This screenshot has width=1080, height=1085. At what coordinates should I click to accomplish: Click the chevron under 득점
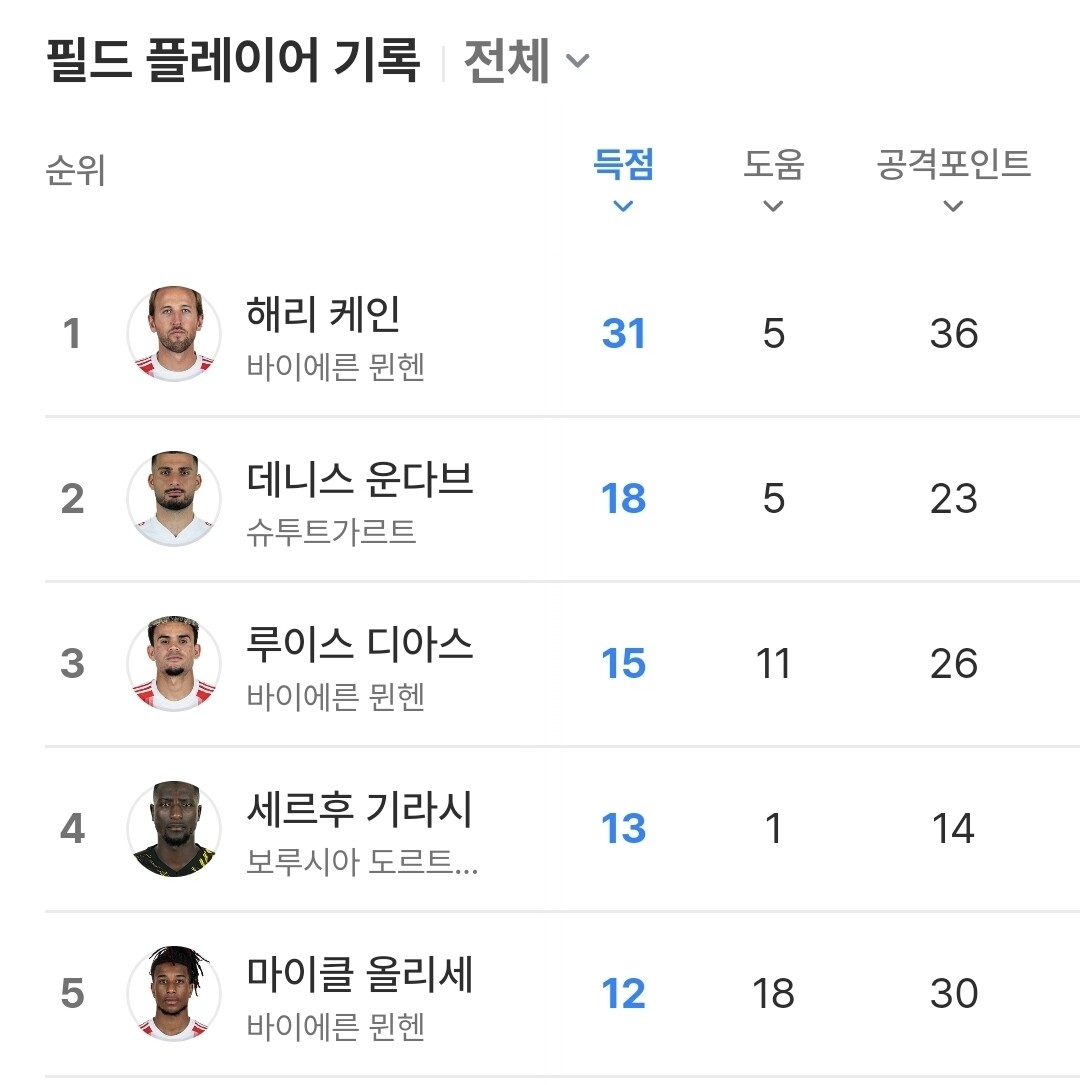pos(623,206)
